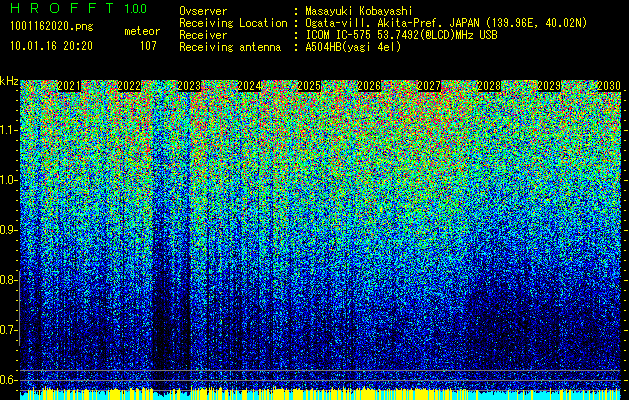Viewport: 629px width, 400px height.
Task: Click the 0.8 frequency axis label
Action: tap(9, 280)
